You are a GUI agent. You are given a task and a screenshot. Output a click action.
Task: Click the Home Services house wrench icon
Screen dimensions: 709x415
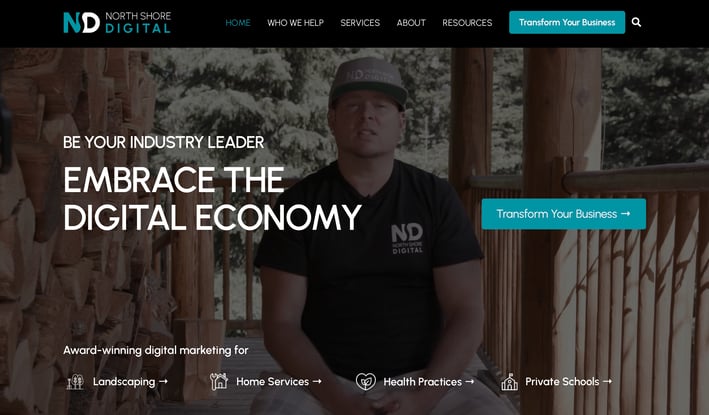point(219,382)
